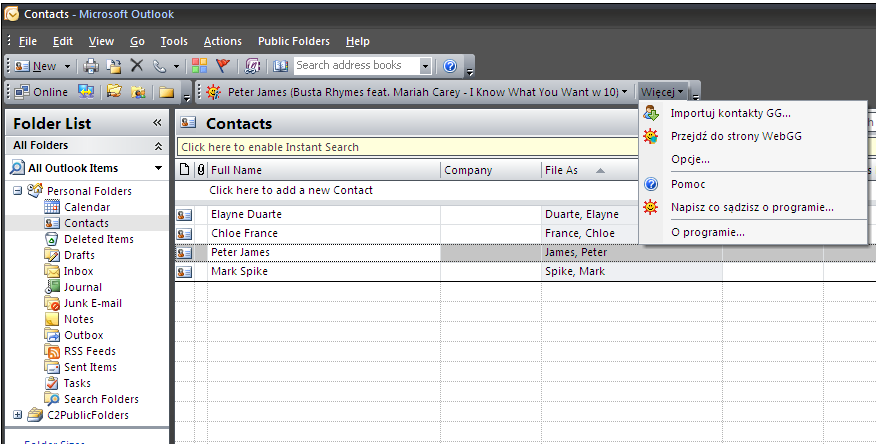Open the Search address books dropdown arrow
The width and height of the screenshot is (876, 444).
[425, 66]
